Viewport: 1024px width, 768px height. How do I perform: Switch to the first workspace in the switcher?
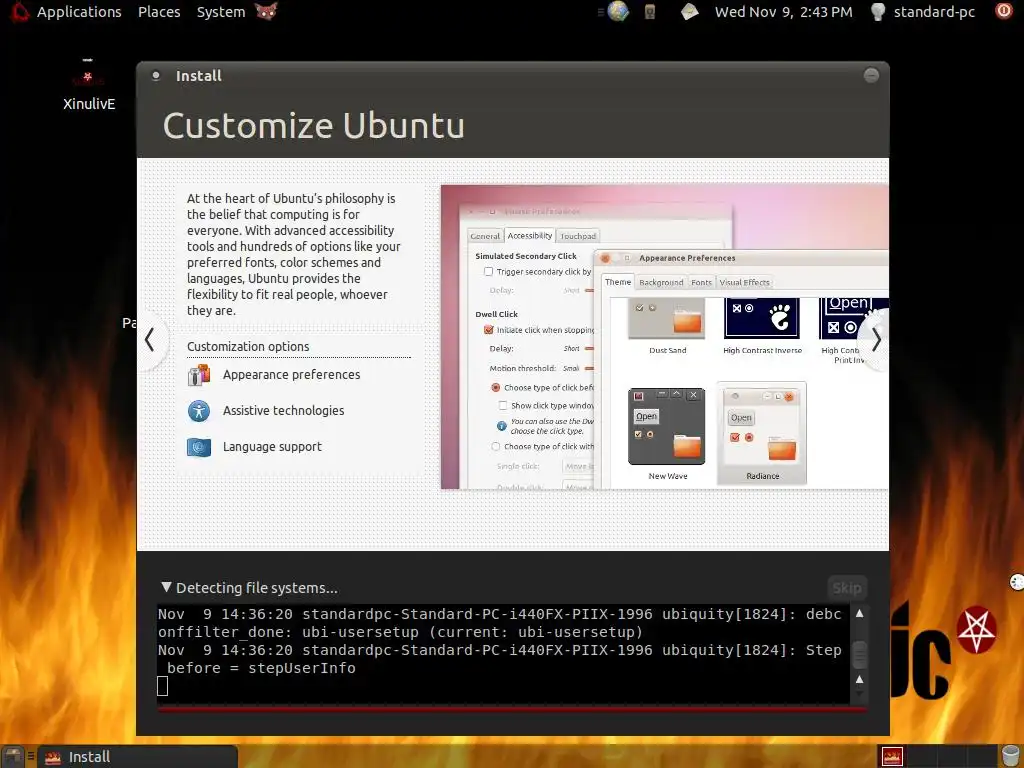(892, 756)
